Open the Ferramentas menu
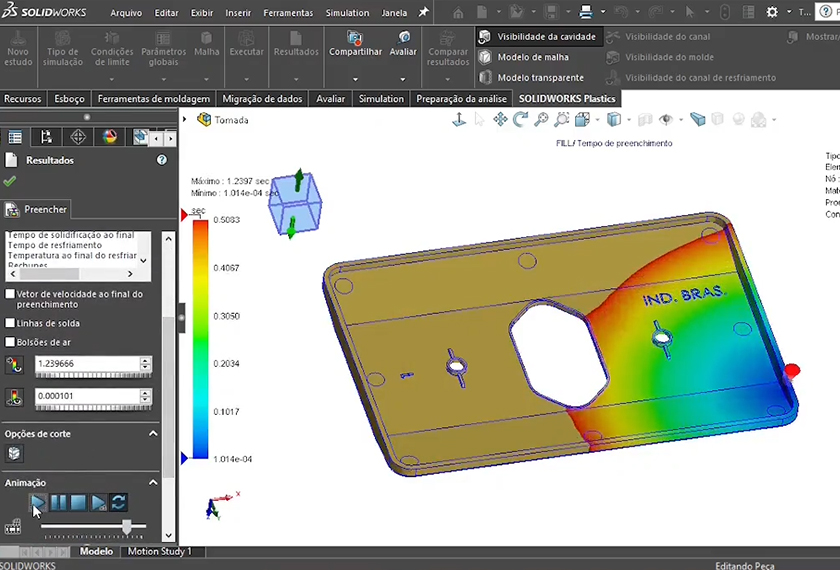Image resolution: width=840 pixels, height=570 pixels. coord(288,13)
